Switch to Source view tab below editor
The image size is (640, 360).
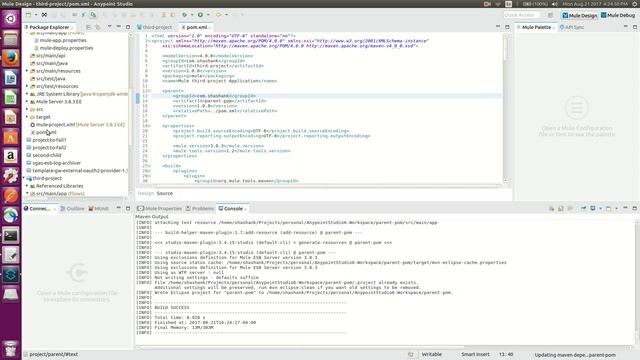click(x=165, y=193)
